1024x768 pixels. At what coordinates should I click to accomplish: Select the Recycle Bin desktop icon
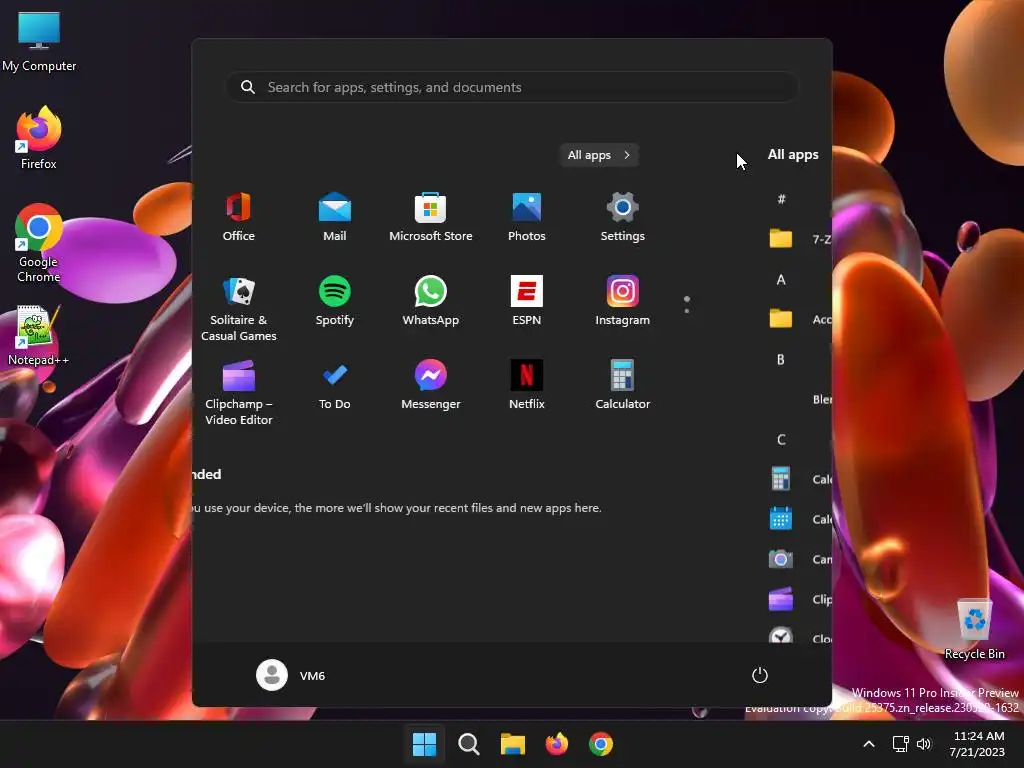click(x=974, y=630)
